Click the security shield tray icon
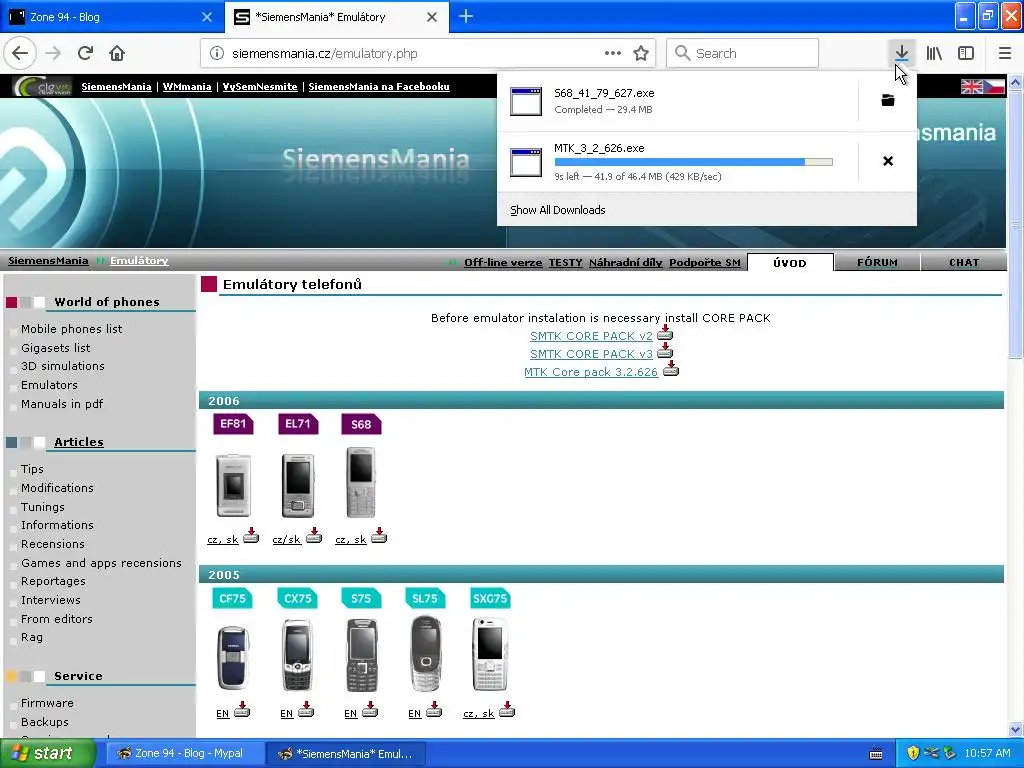The height and width of the screenshot is (768, 1024). [913, 753]
